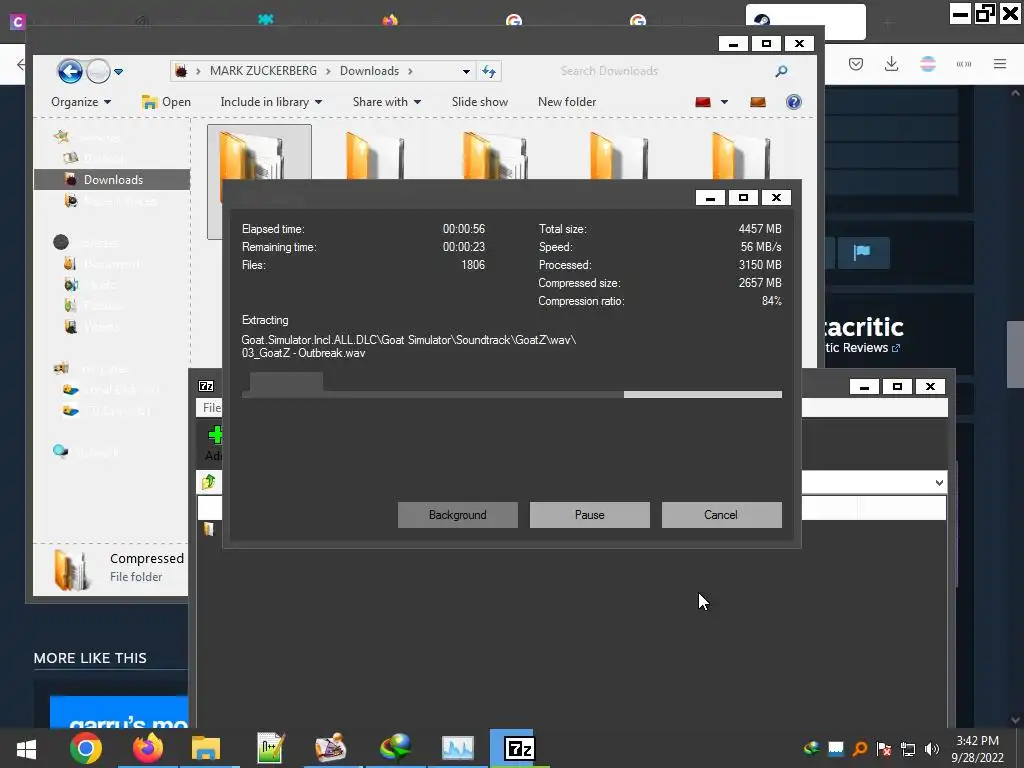Switch to Firefox on taskbar
This screenshot has height=768, width=1024.
pos(148,748)
